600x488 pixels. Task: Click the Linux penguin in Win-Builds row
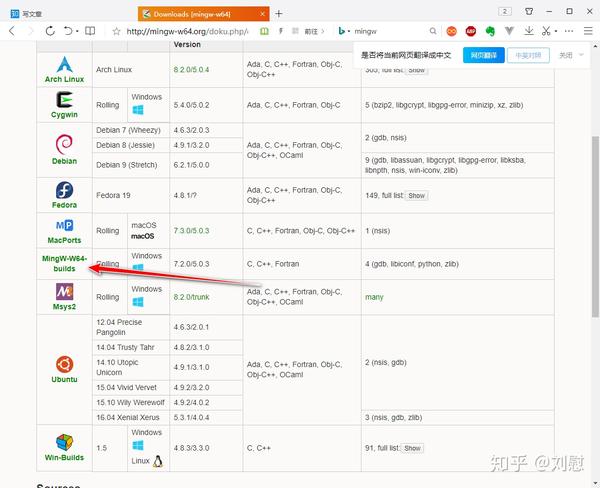[158, 461]
